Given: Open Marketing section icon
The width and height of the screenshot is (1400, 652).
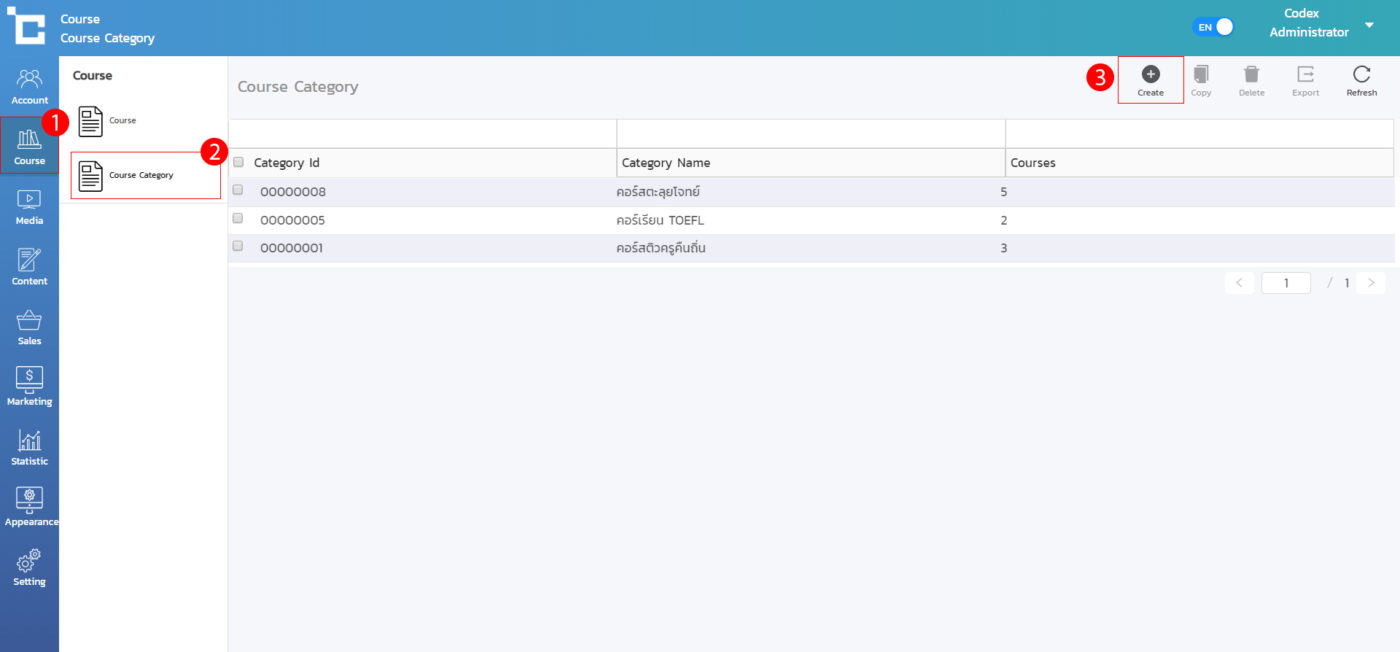Looking at the screenshot, I should pos(29,386).
